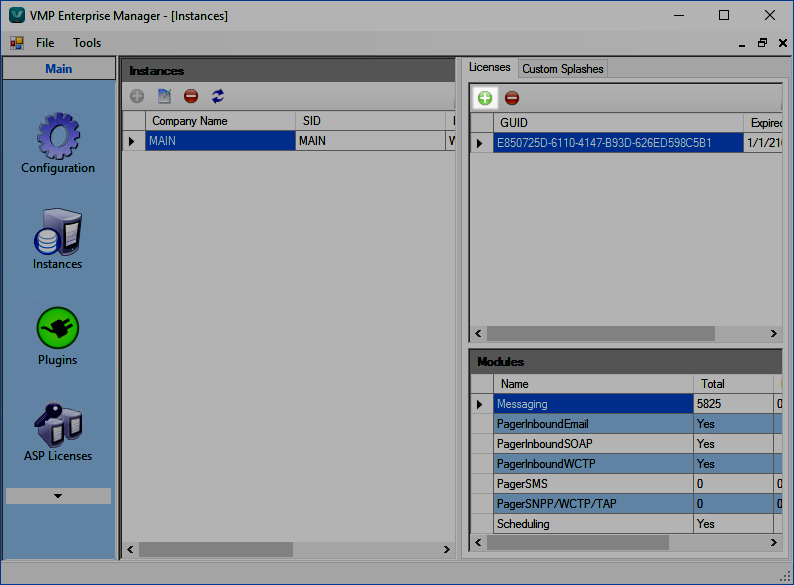Open the Instances sidebar icon
The height and width of the screenshot is (585, 794).
[58, 232]
